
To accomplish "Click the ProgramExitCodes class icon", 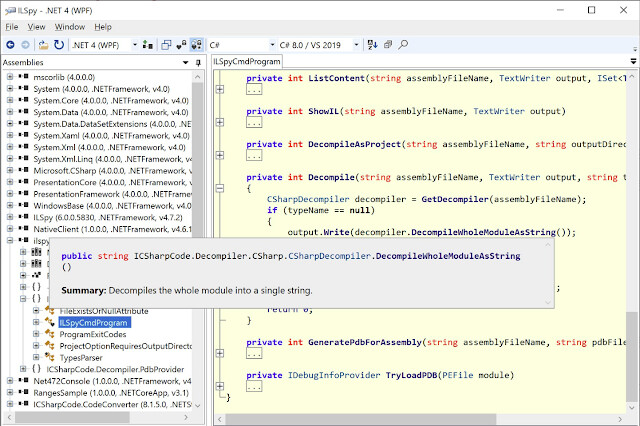I will point(49,334).
